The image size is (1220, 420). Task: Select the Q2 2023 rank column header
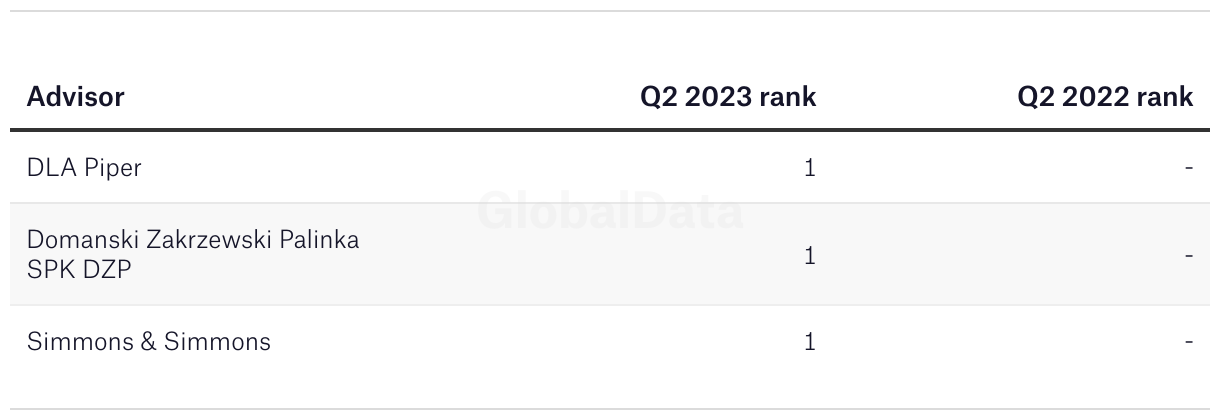point(728,97)
